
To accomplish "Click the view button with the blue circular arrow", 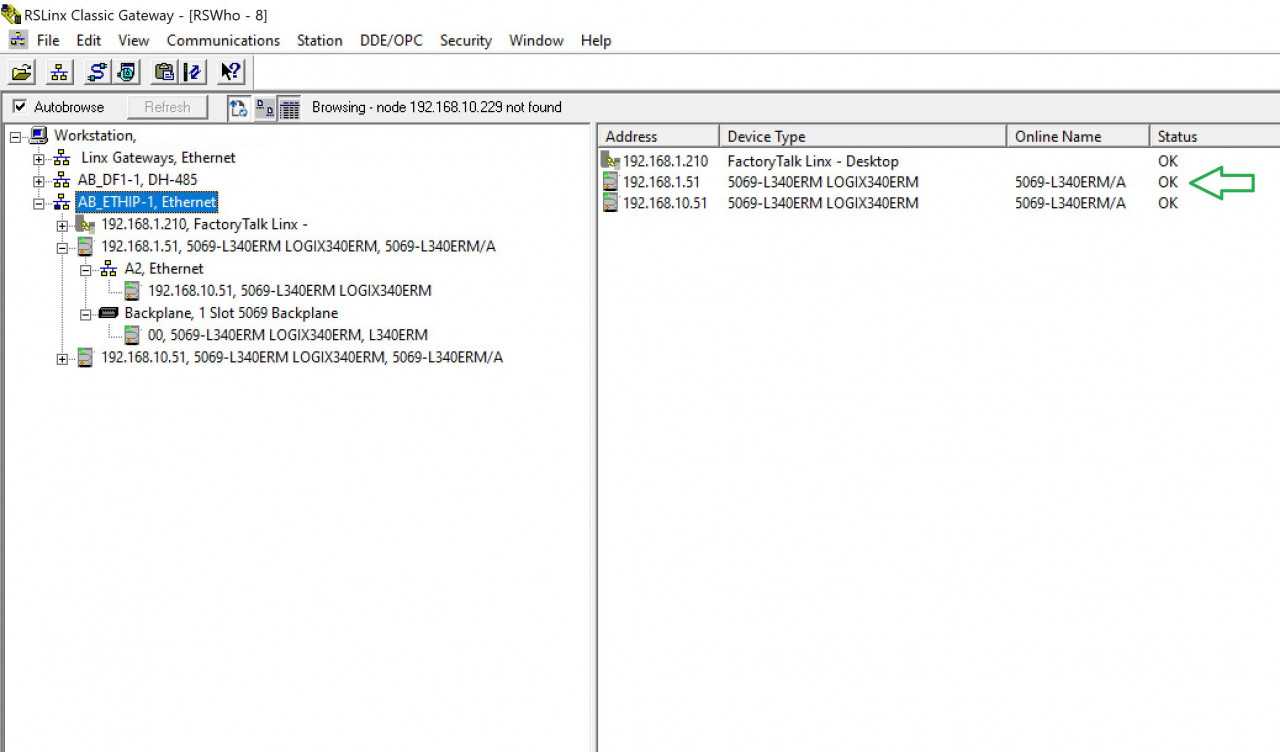I will pos(239,108).
